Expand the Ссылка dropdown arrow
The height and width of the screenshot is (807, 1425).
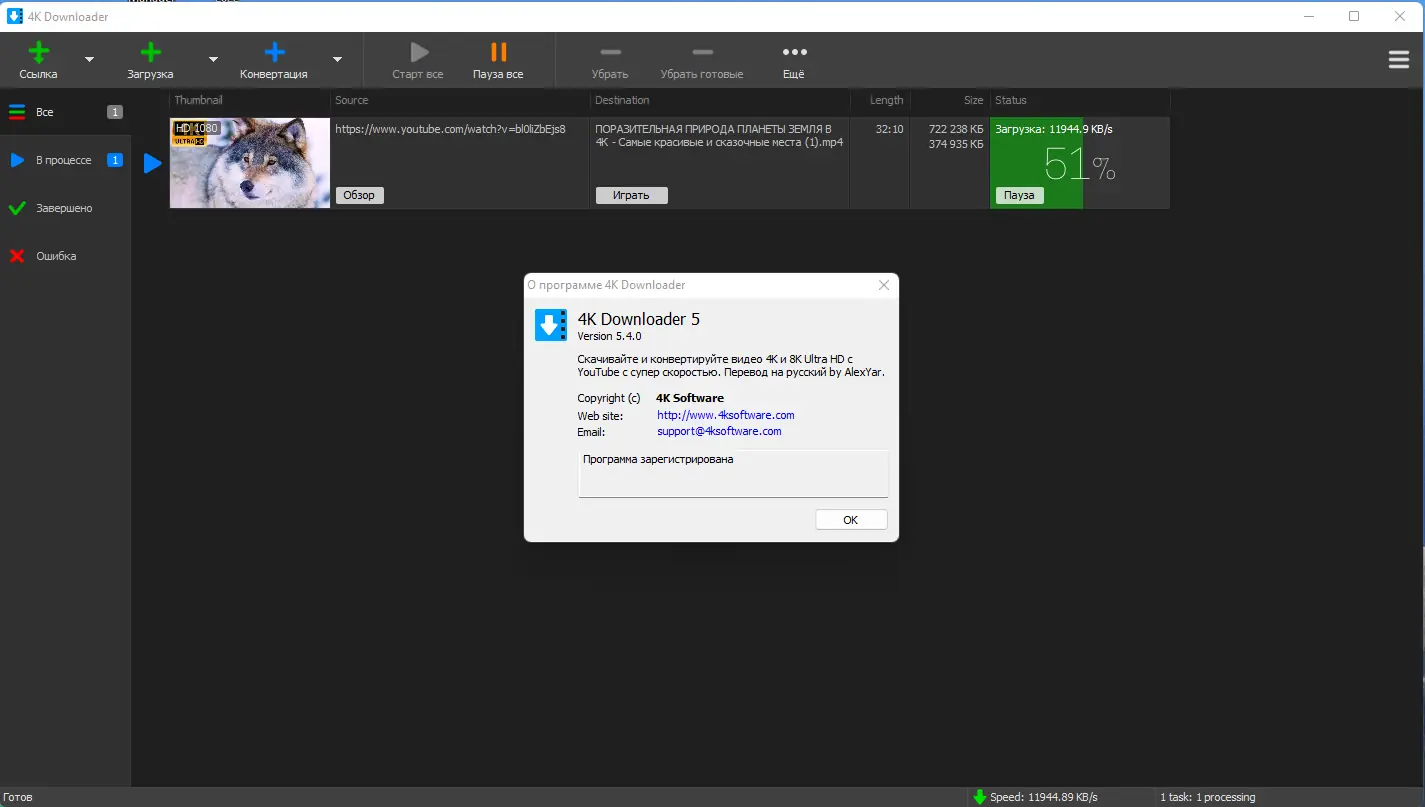pos(89,60)
